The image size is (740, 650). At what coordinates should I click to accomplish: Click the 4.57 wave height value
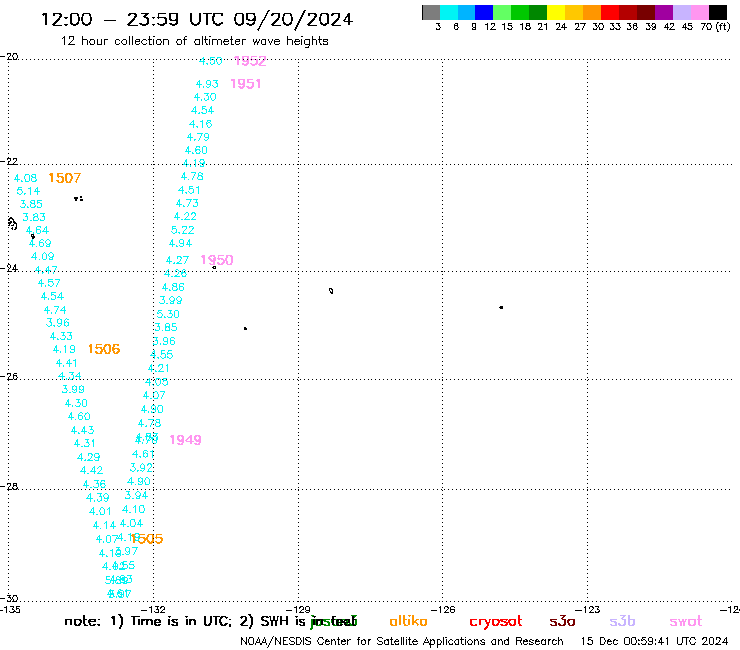(x=49, y=283)
